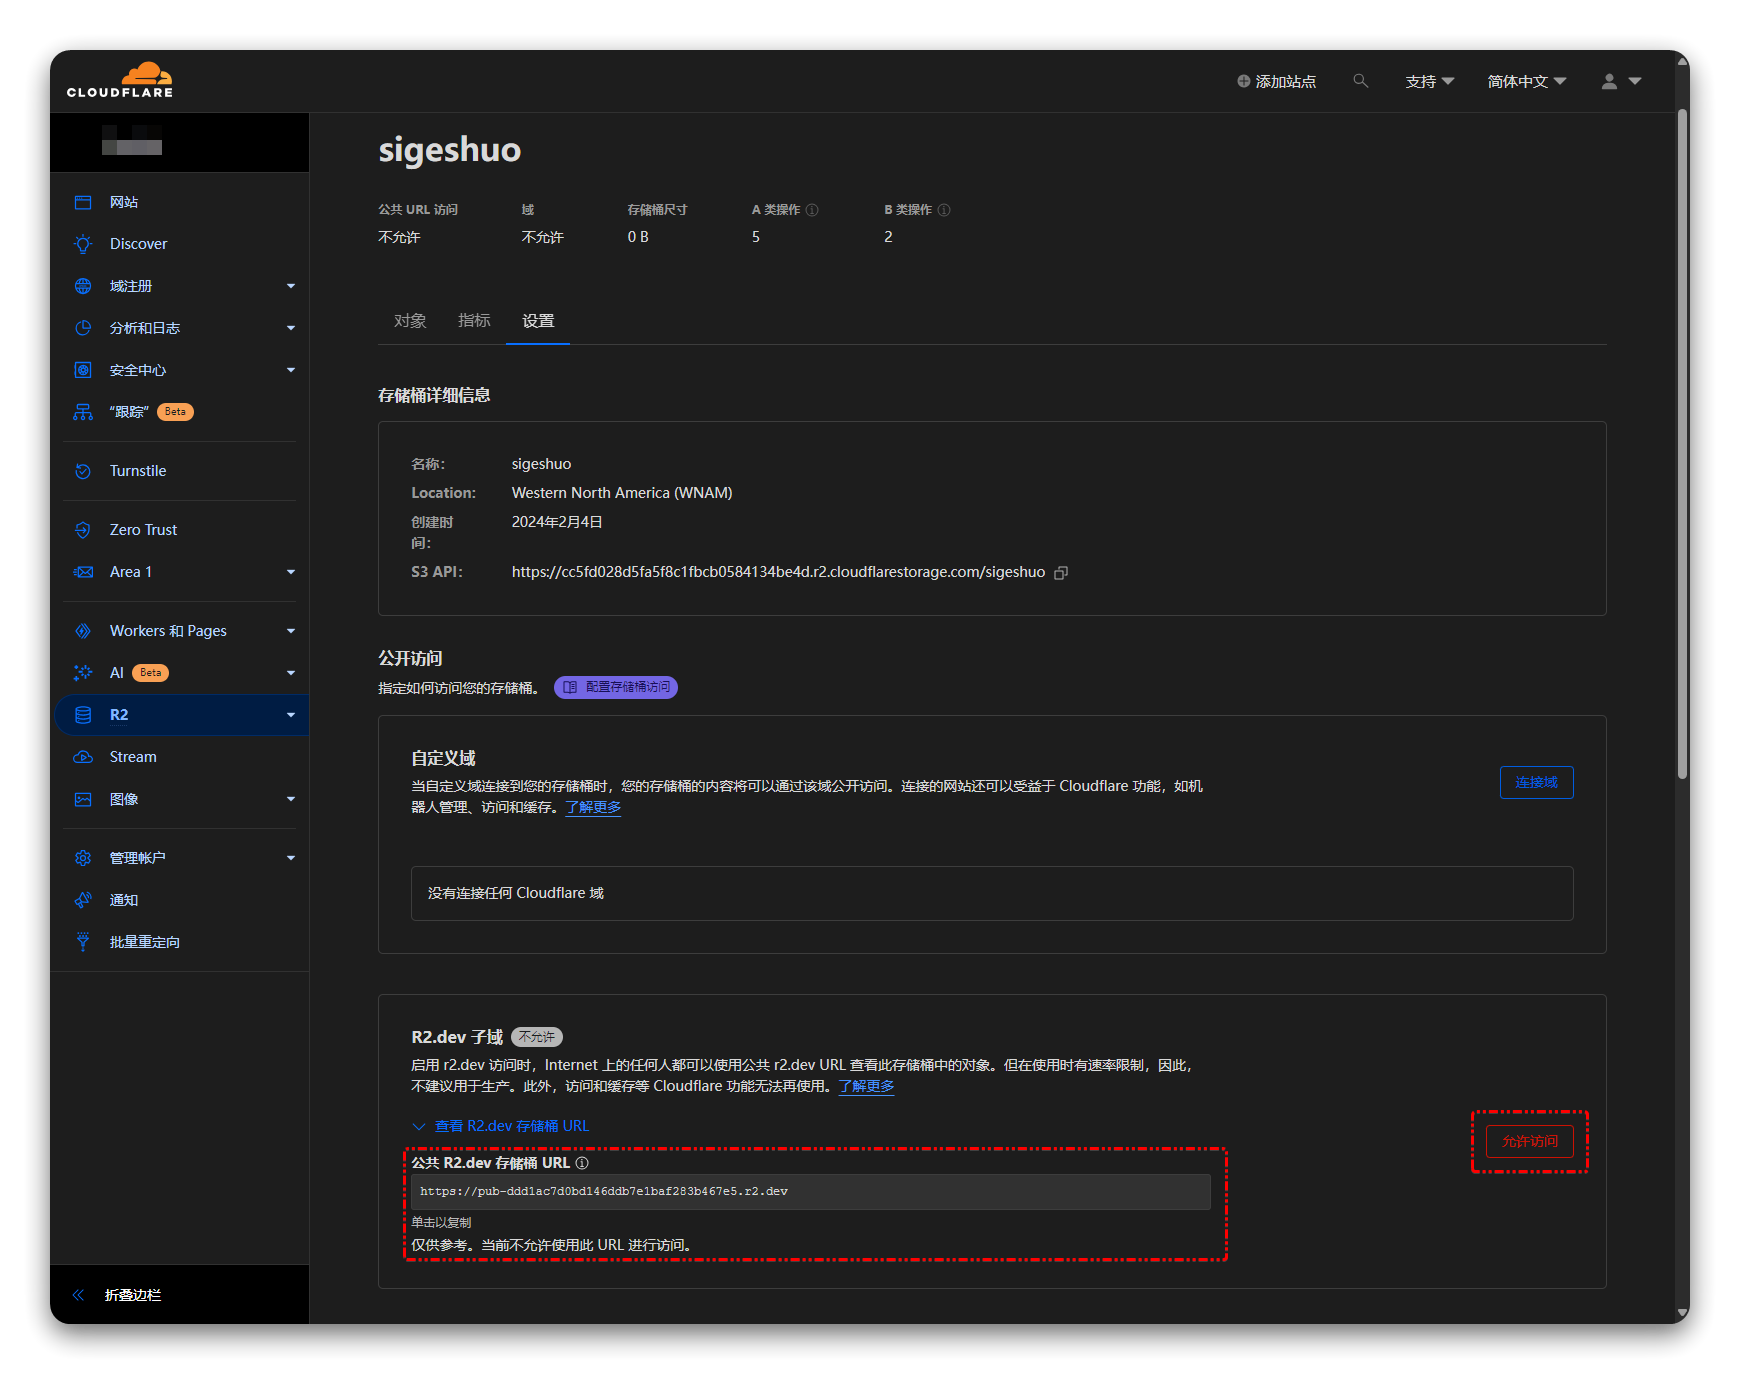1740x1374 pixels.
Task: Click B 类操作 info icon
Action: pyautogui.click(x=944, y=210)
